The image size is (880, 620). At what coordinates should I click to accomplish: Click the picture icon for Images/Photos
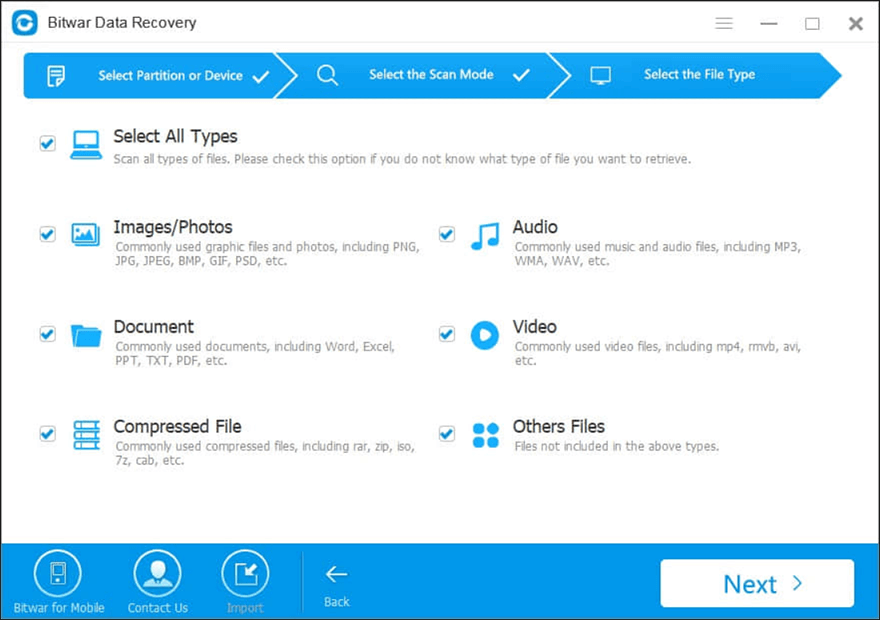point(86,235)
